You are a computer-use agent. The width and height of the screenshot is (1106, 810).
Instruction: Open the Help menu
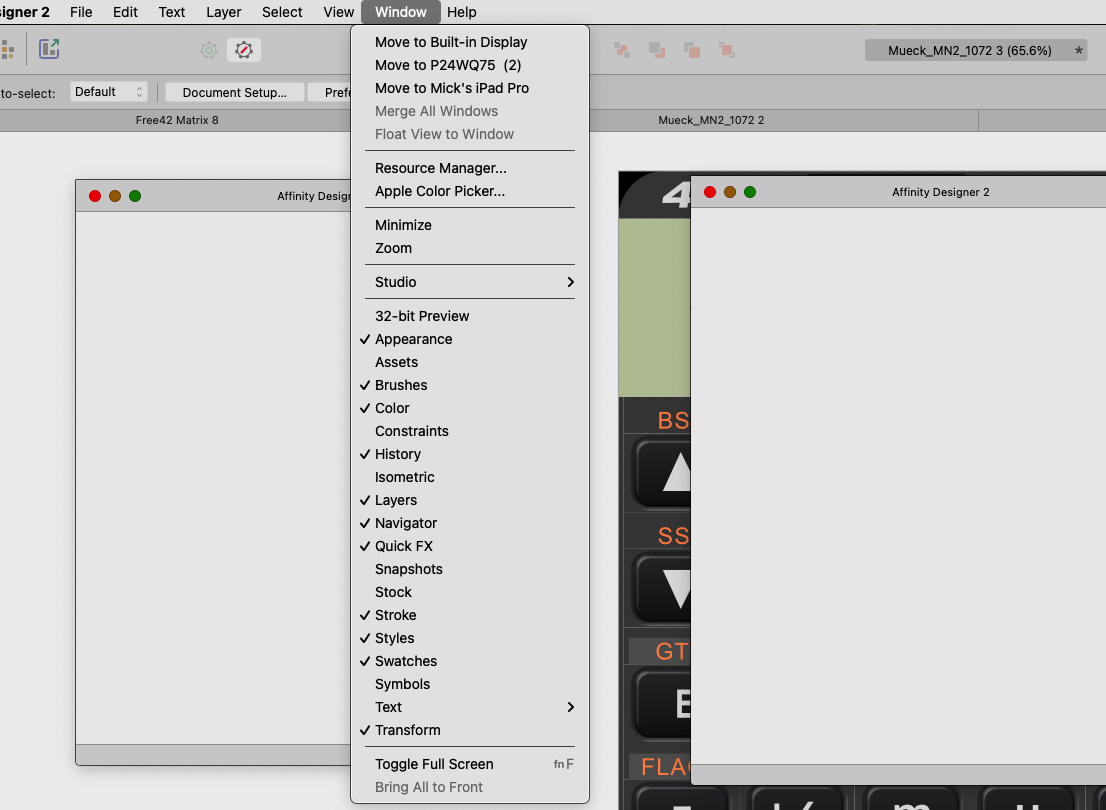click(x=462, y=12)
